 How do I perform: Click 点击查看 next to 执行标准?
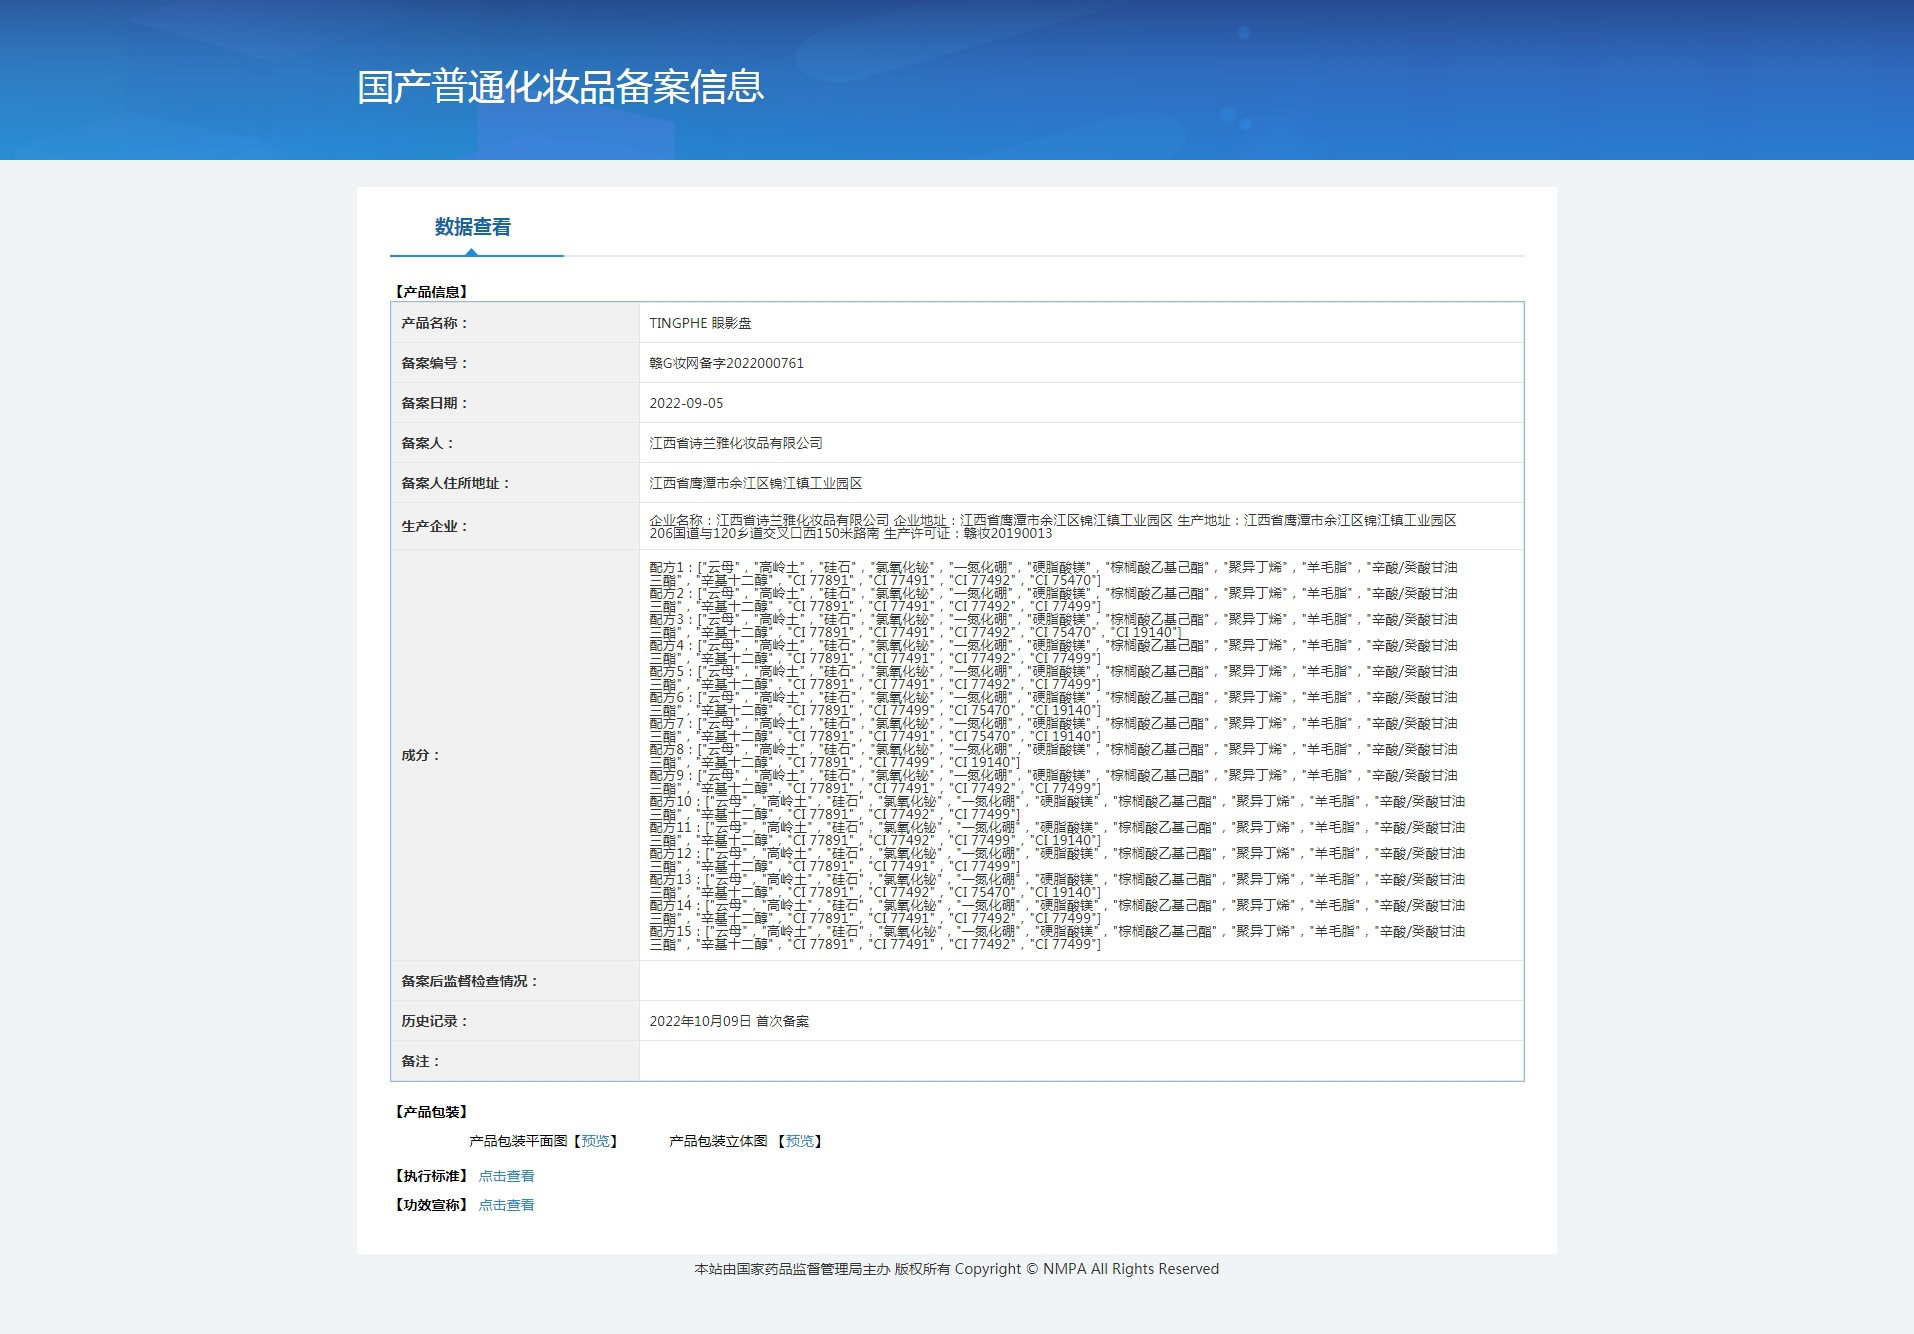pyautogui.click(x=507, y=1176)
